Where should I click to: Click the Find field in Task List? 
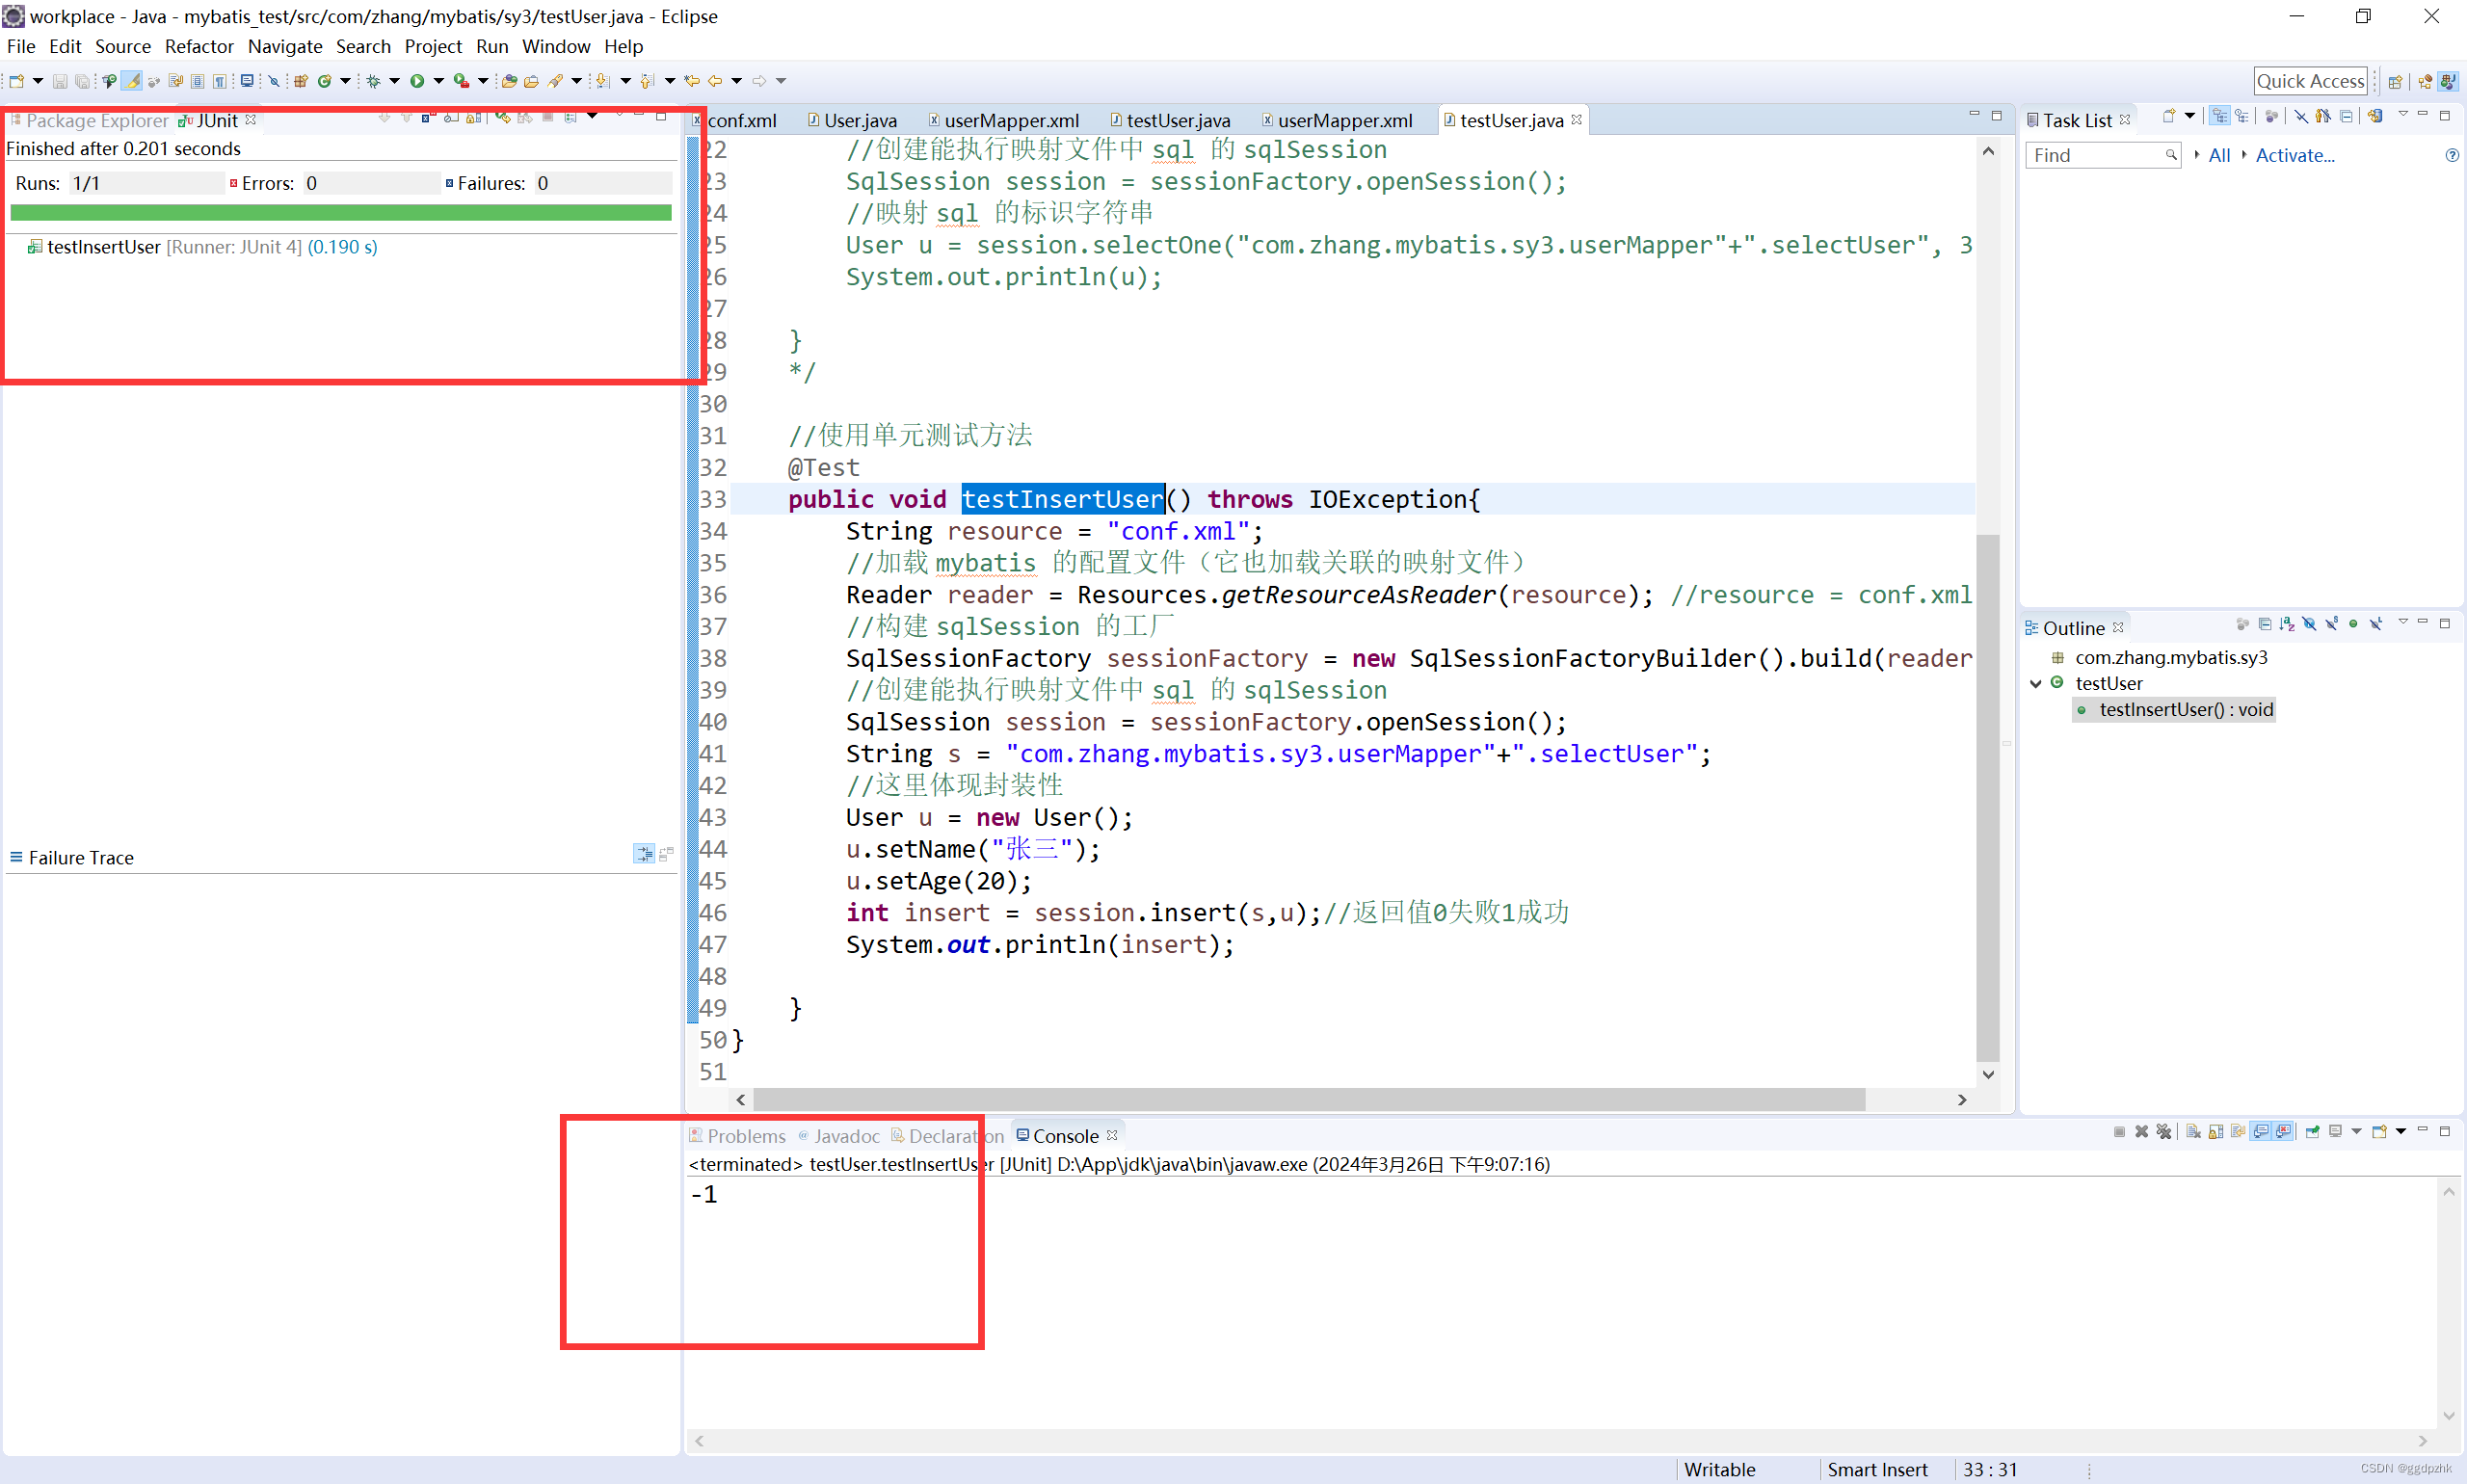2101,155
